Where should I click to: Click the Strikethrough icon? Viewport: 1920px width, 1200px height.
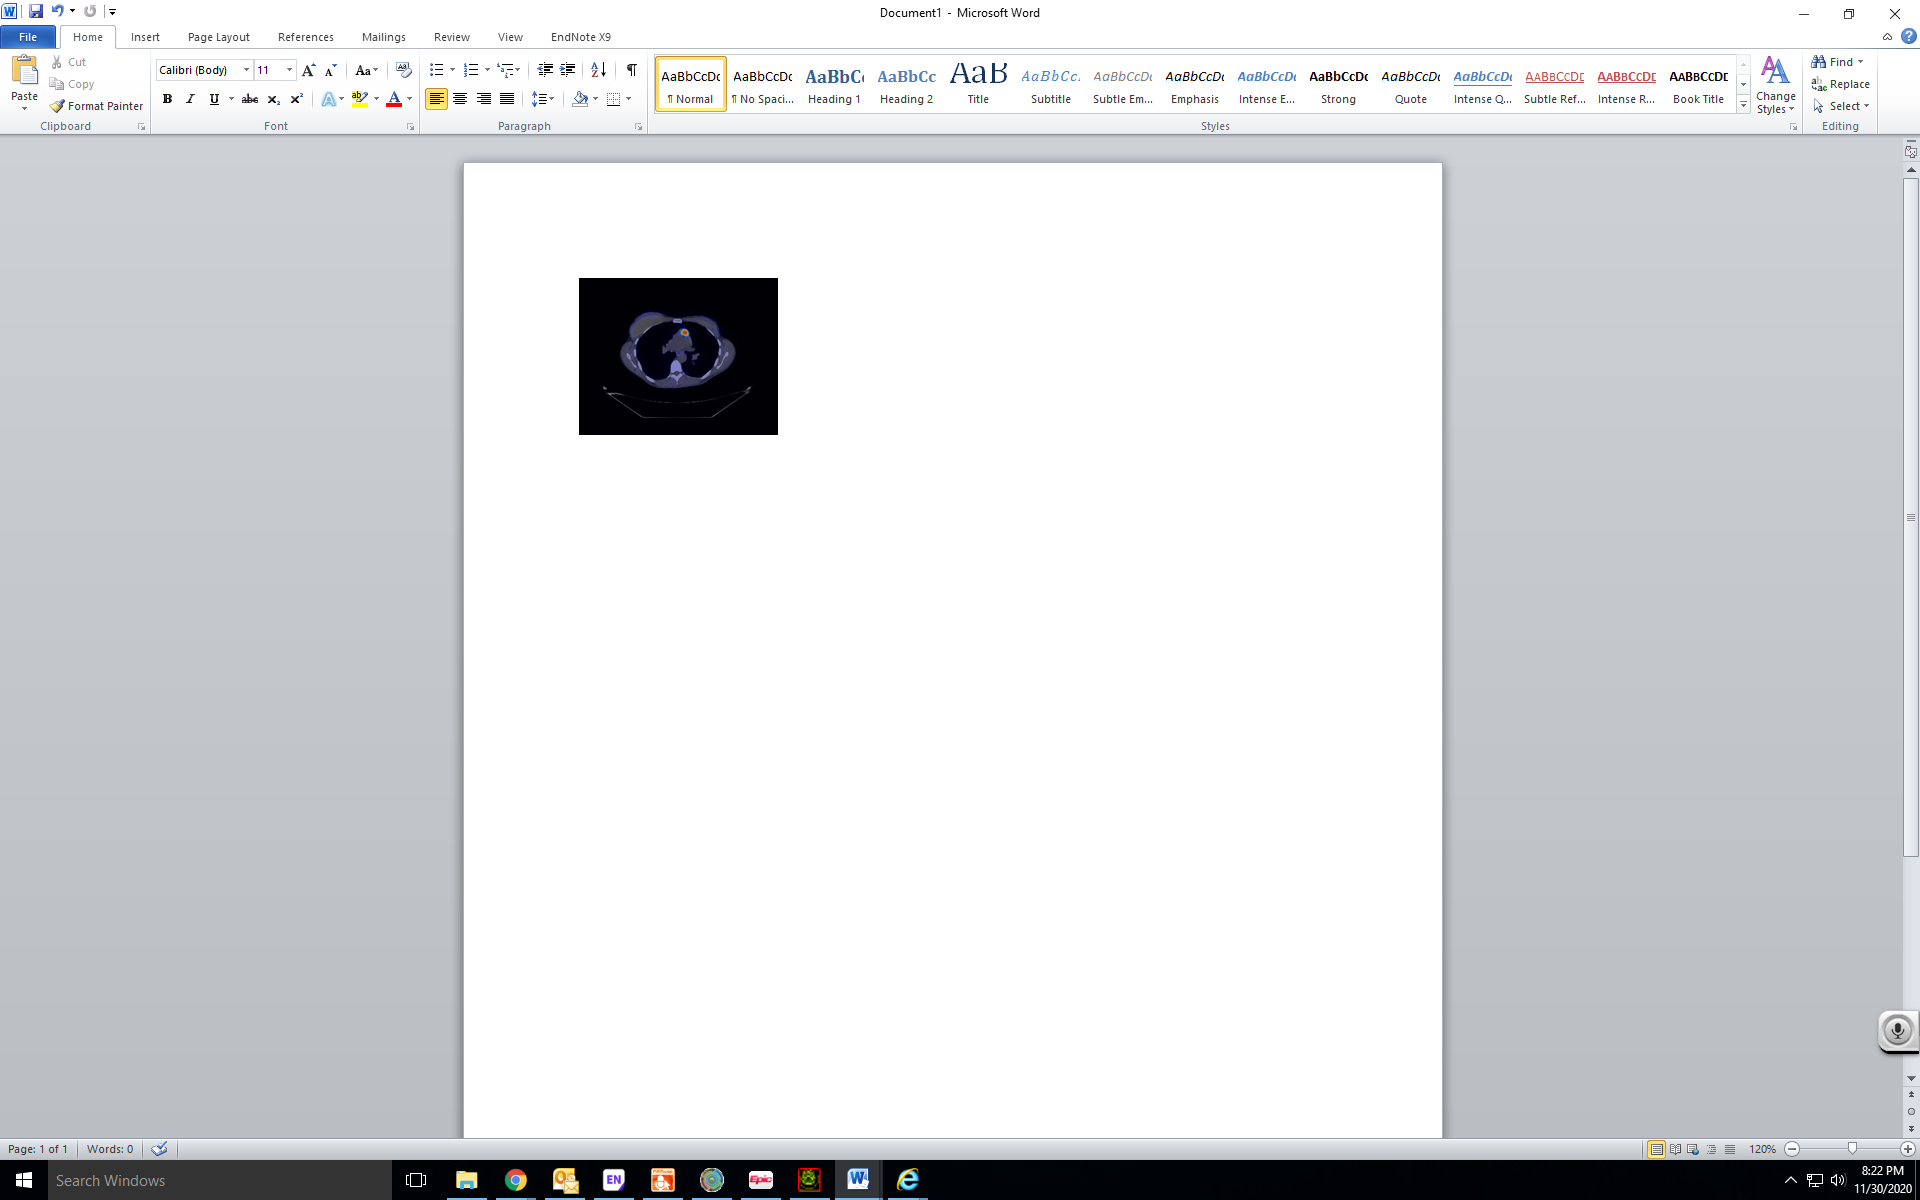click(x=250, y=99)
